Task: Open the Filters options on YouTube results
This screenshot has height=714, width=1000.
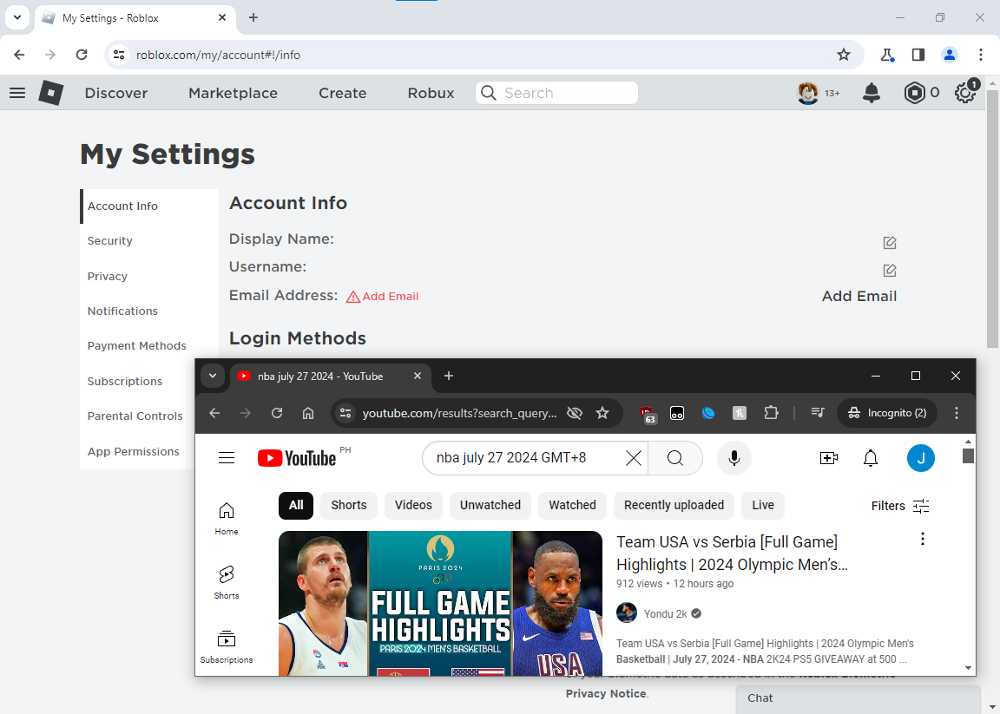Action: (x=901, y=506)
